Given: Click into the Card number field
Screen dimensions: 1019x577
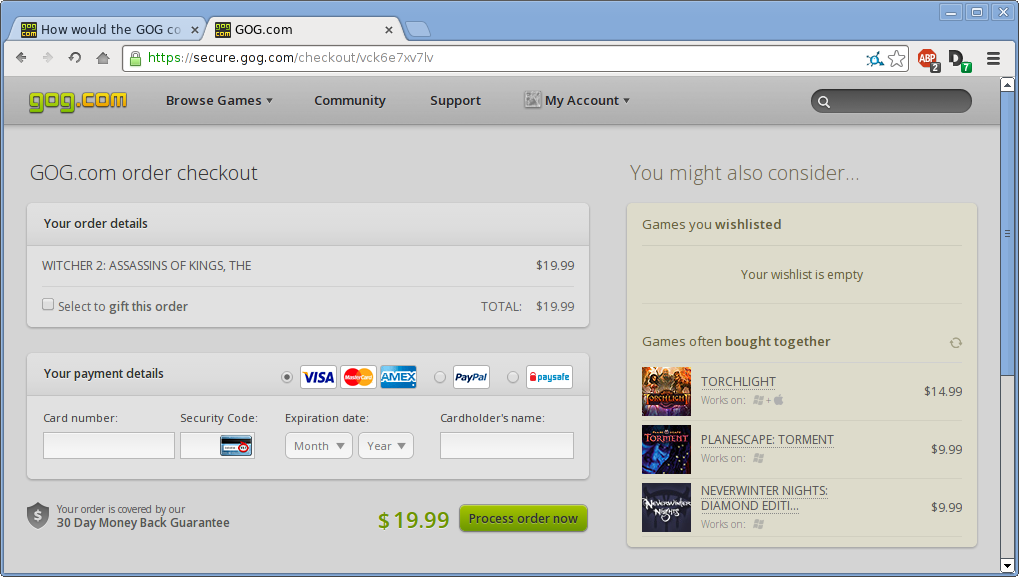Looking at the screenshot, I should [109, 446].
